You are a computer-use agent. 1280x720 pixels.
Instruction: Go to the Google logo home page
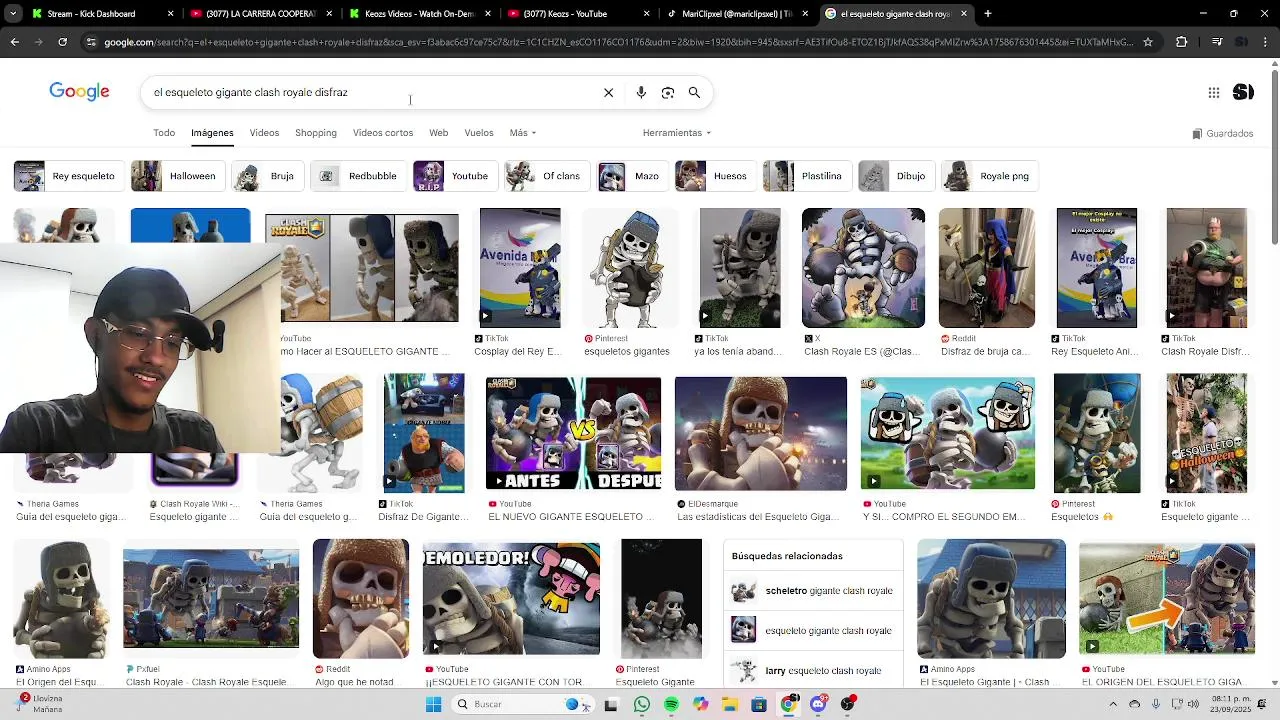coord(79,92)
